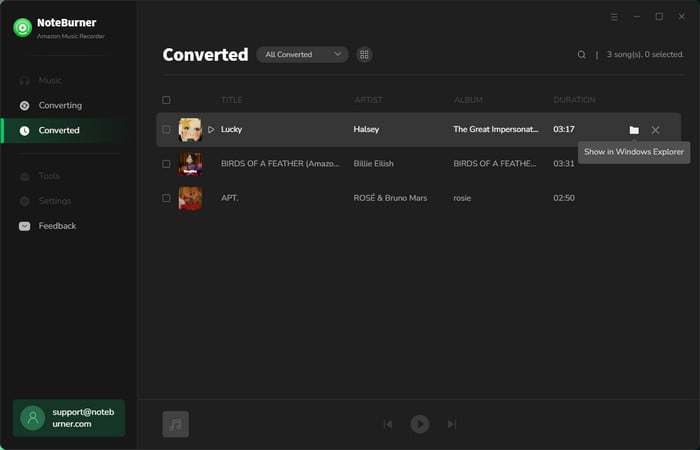Remove Lucky with the X icon
700x450 pixels.
pyautogui.click(x=655, y=130)
